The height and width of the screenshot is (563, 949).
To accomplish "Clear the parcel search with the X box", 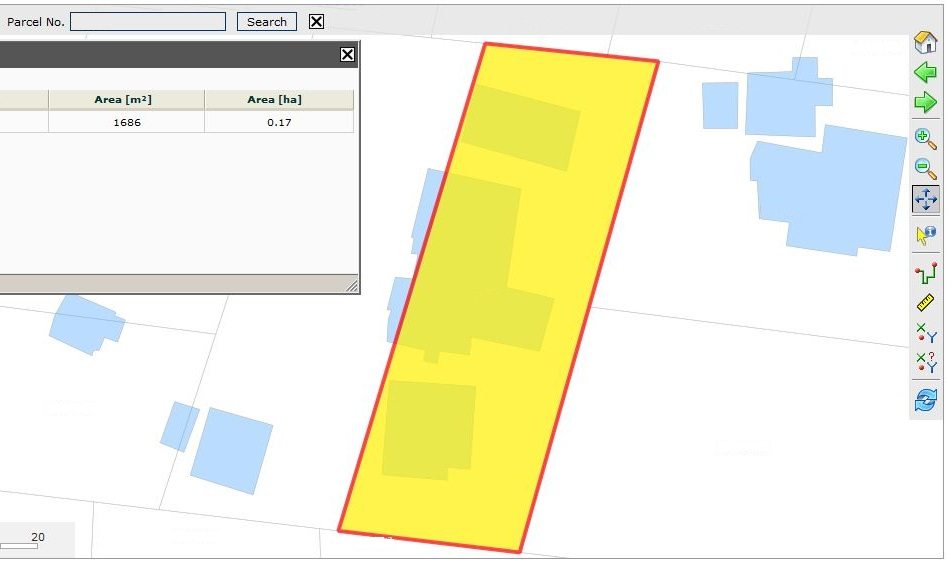I will coord(316,22).
